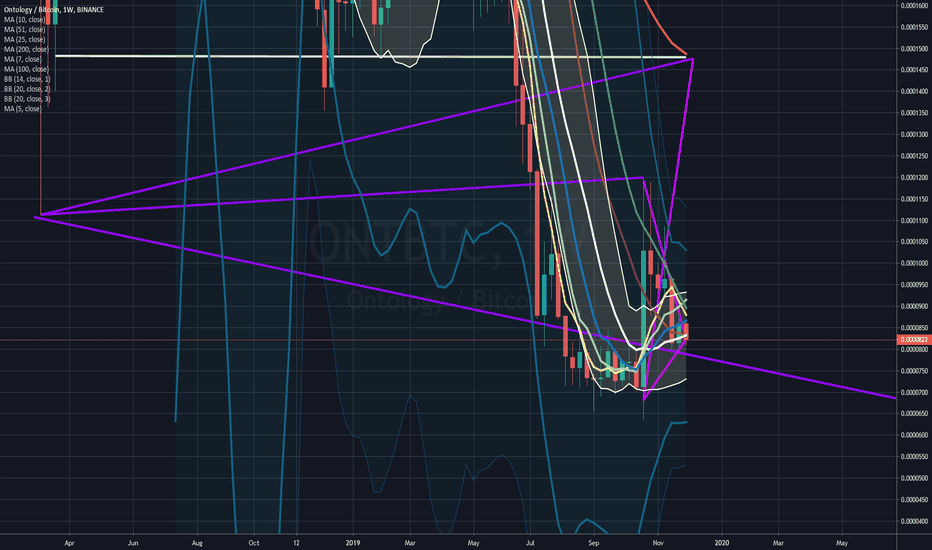Viewport: 932px width, 550px height.
Task: Click the Jun label on time axis
Action: (133, 543)
